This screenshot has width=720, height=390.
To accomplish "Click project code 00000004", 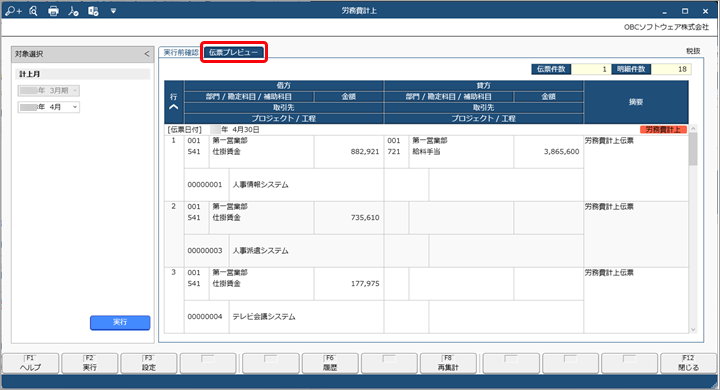I will 205,317.
